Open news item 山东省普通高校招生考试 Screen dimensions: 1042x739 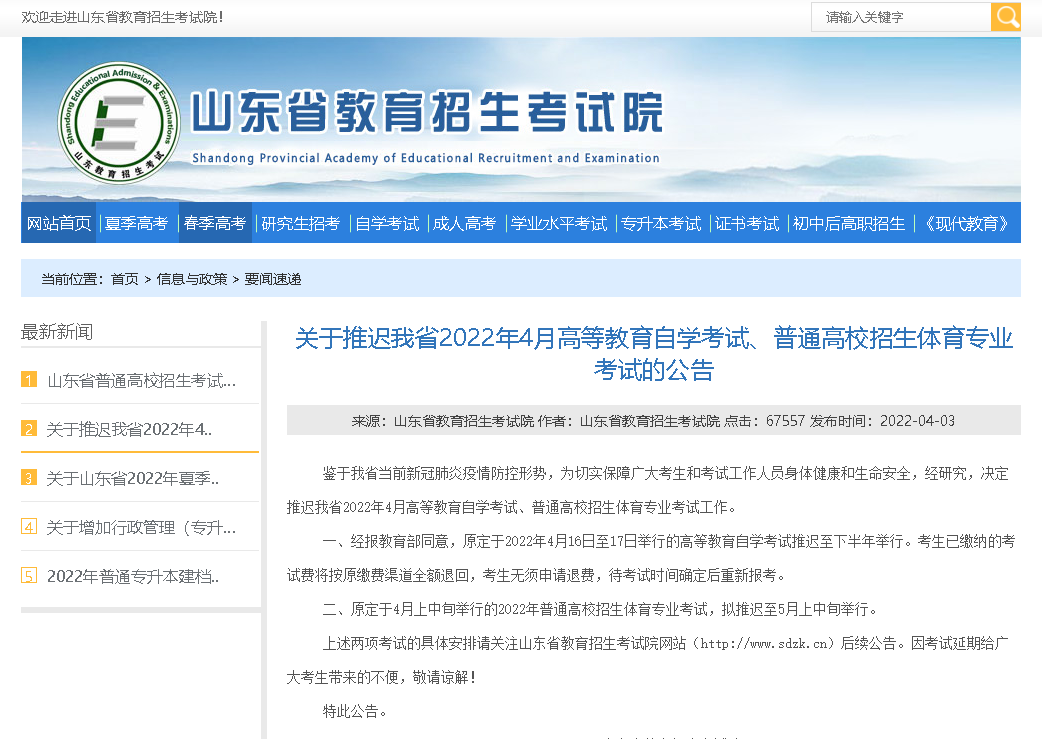141,380
